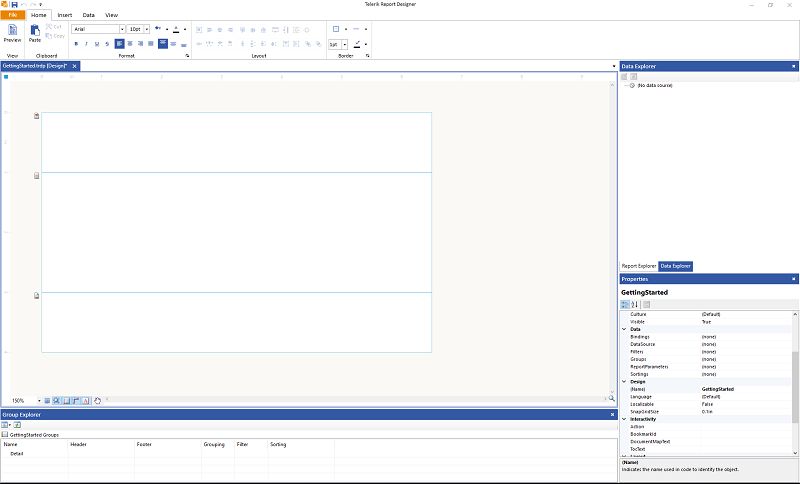Click the page header section icon
Viewport: 800px width, 484px height.
click(37, 116)
